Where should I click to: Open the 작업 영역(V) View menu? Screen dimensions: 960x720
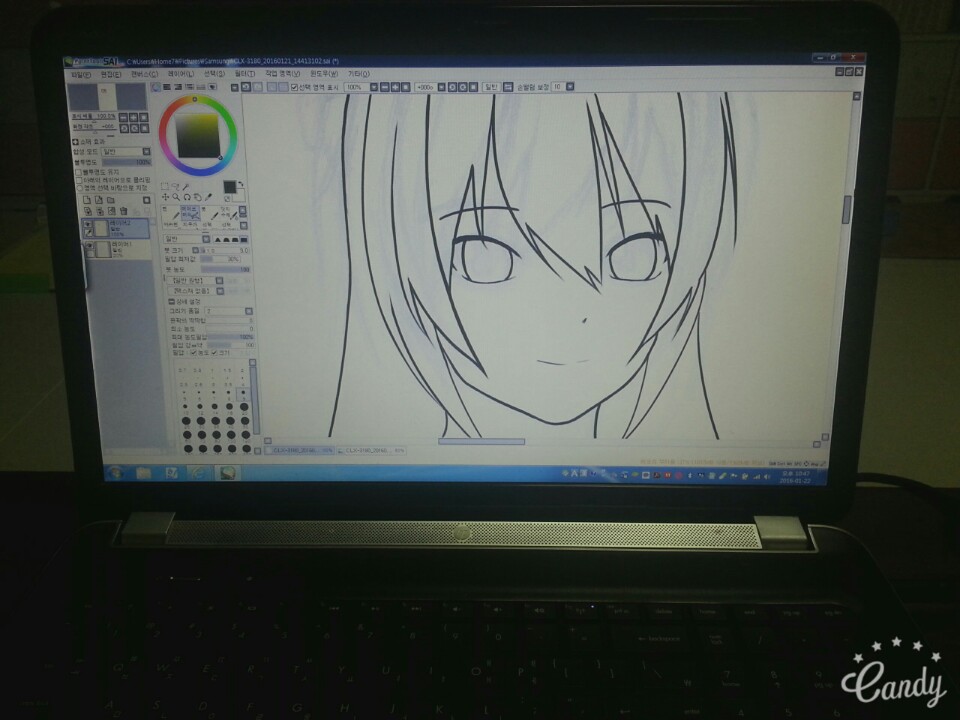[x=283, y=74]
